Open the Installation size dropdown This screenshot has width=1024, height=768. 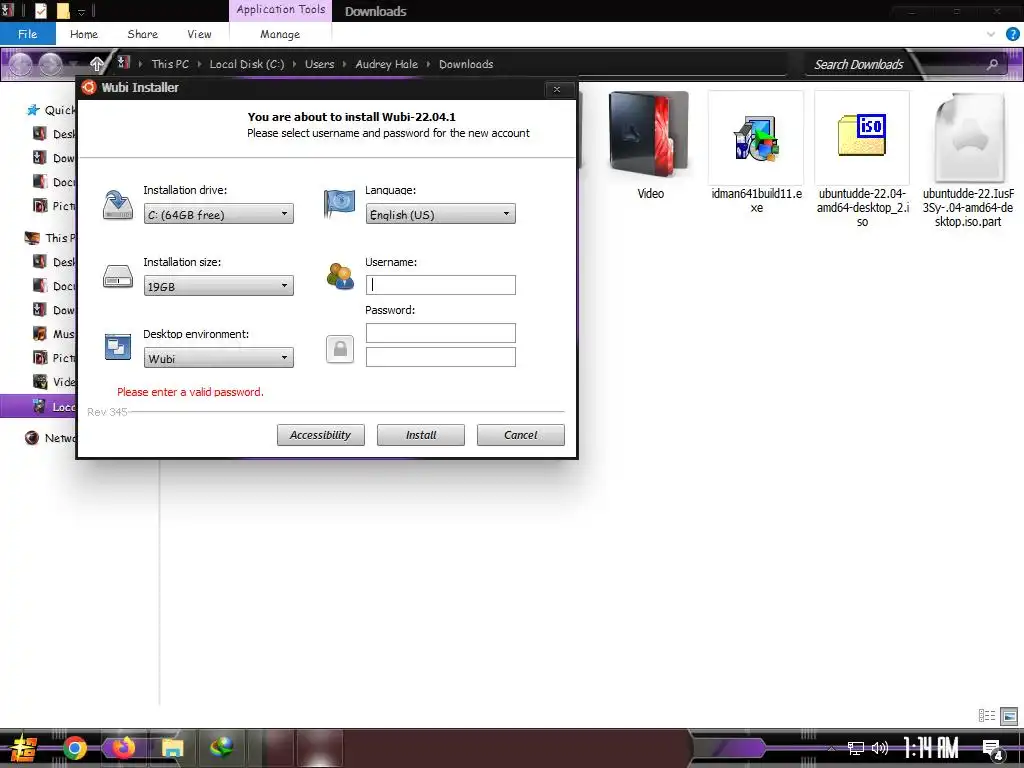218,285
